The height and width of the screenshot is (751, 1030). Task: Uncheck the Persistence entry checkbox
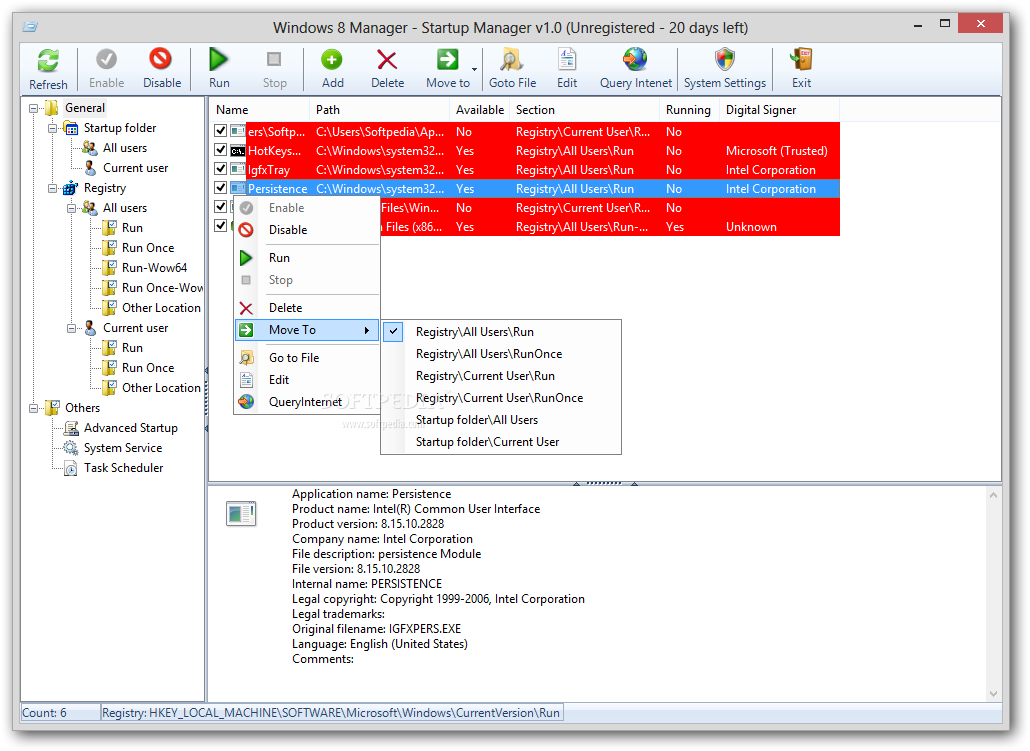221,188
